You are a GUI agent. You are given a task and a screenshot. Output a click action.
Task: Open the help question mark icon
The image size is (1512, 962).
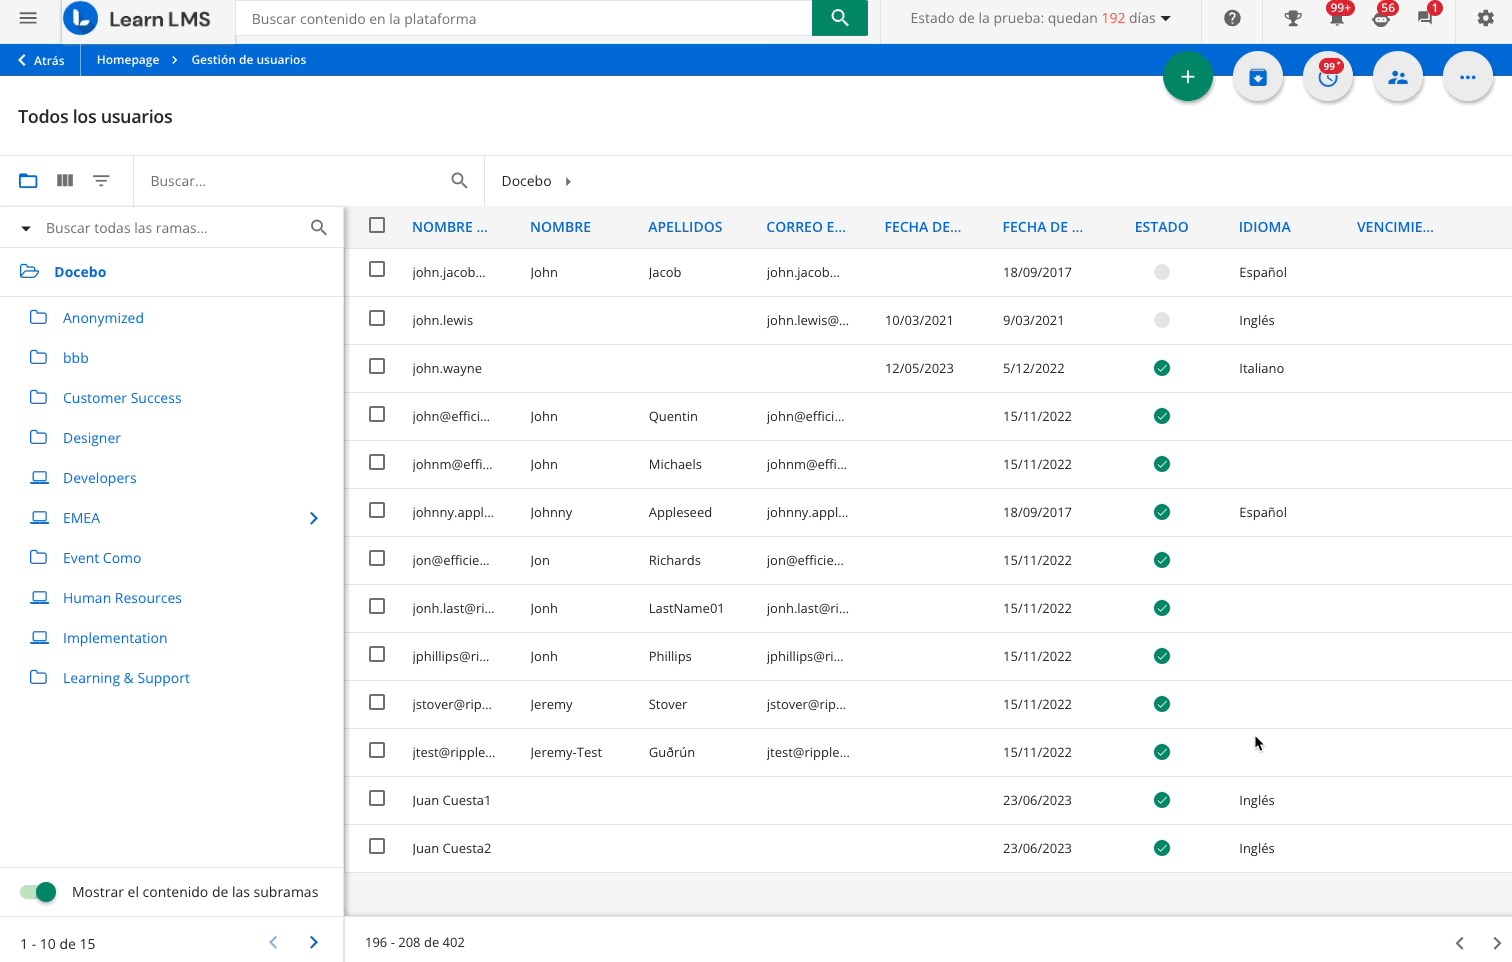coord(1232,18)
